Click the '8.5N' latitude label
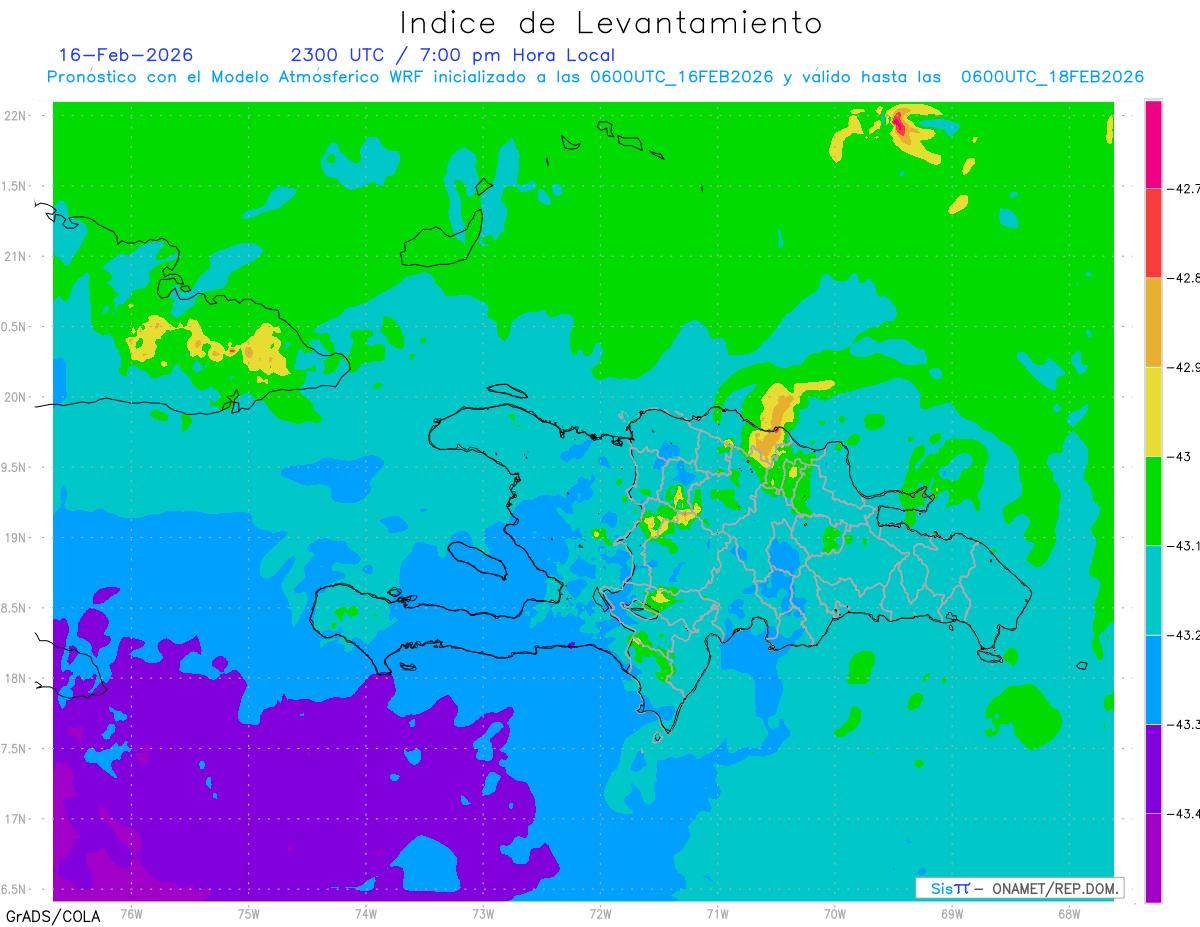This screenshot has height=927, width=1200. click(14, 608)
